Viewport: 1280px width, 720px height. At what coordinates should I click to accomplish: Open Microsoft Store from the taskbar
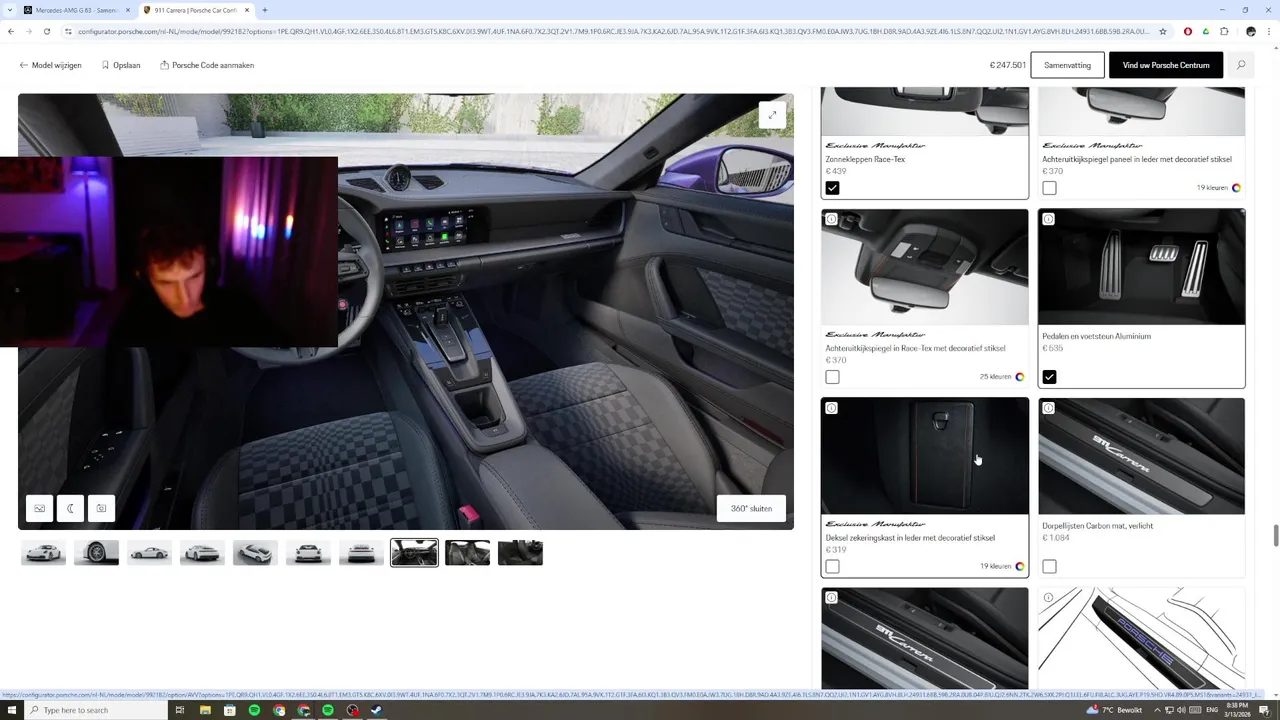click(230, 710)
